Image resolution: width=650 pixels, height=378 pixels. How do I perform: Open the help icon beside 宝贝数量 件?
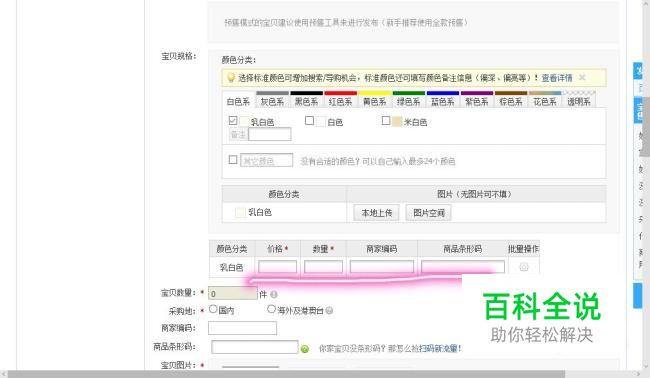pyautogui.click(x=274, y=294)
